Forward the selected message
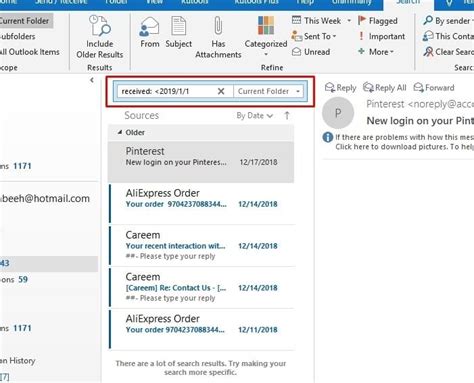Screen dimensions: 474x383 pyautogui.click(x=434, y=88)
